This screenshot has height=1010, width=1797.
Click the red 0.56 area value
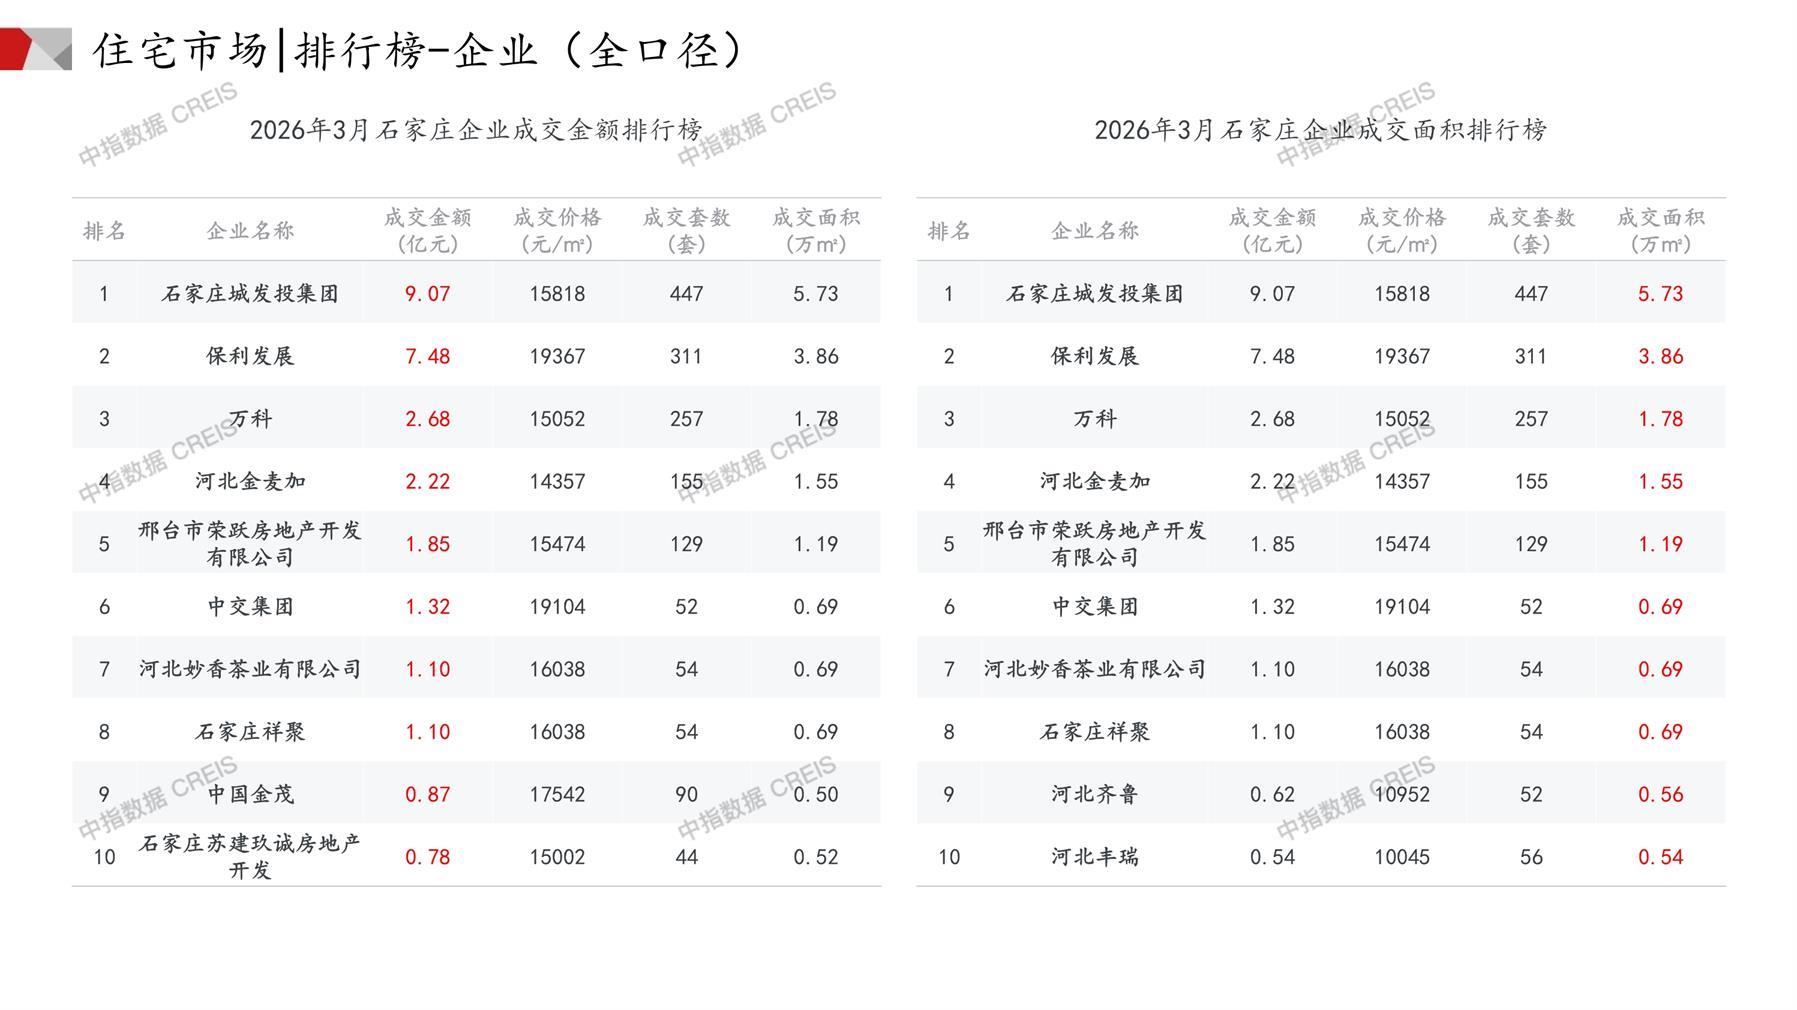pos(1660,795)
